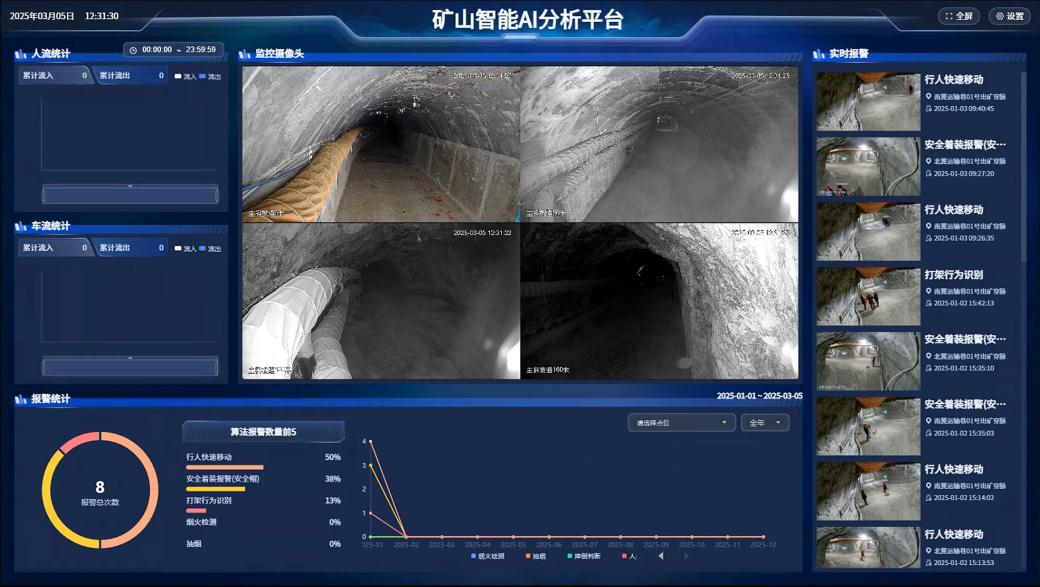The width and height of the screenshot is (1040, 587).
Task: Open the 打架行为识别 alarm thumbnail
Action: click(867, 297)
